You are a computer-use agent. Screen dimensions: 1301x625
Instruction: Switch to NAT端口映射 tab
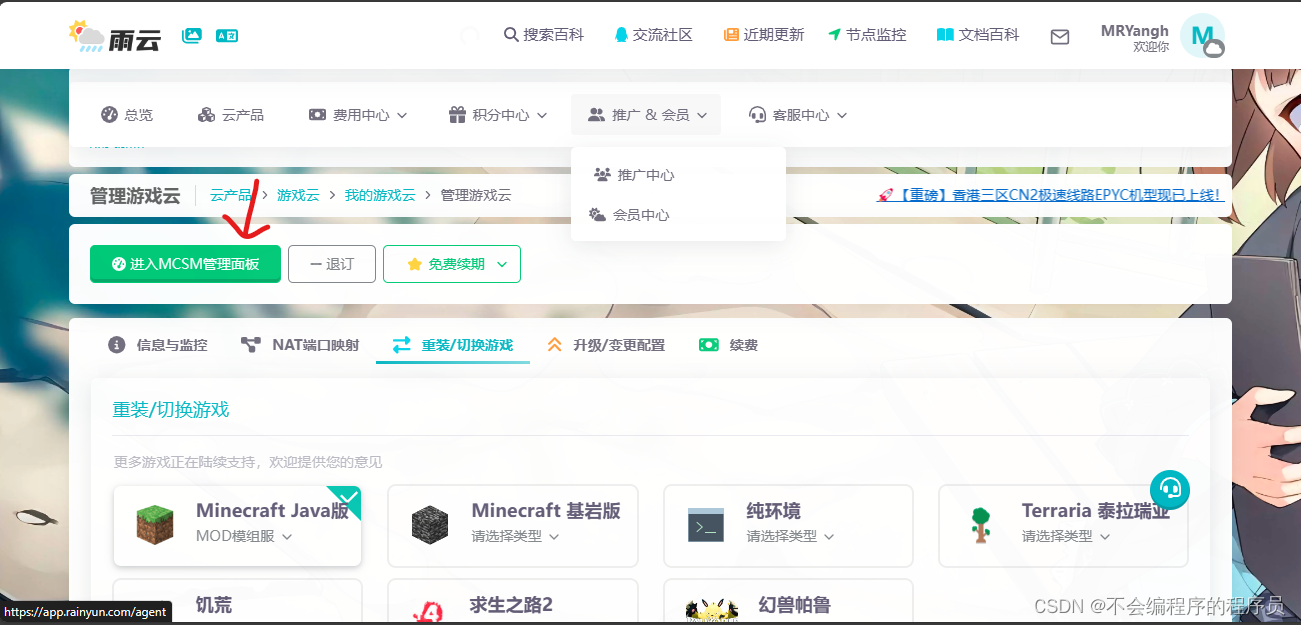click(300, 345)
